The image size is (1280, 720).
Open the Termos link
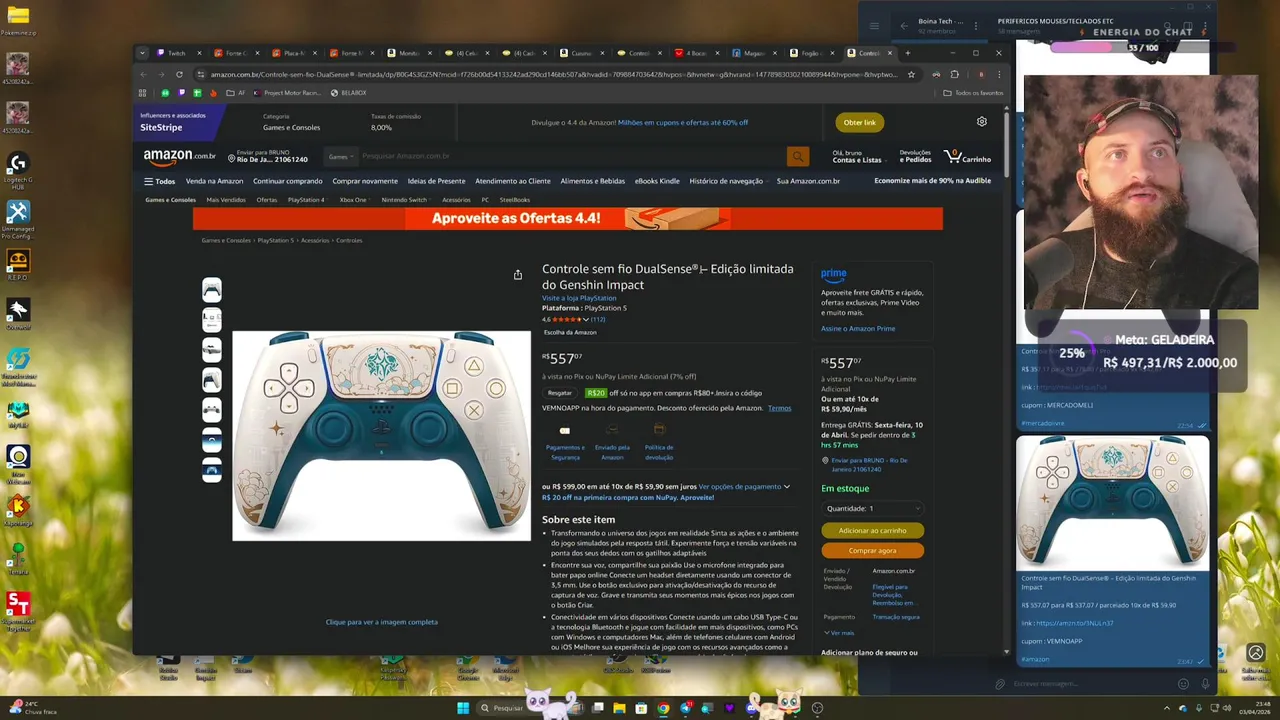point(779,408)
